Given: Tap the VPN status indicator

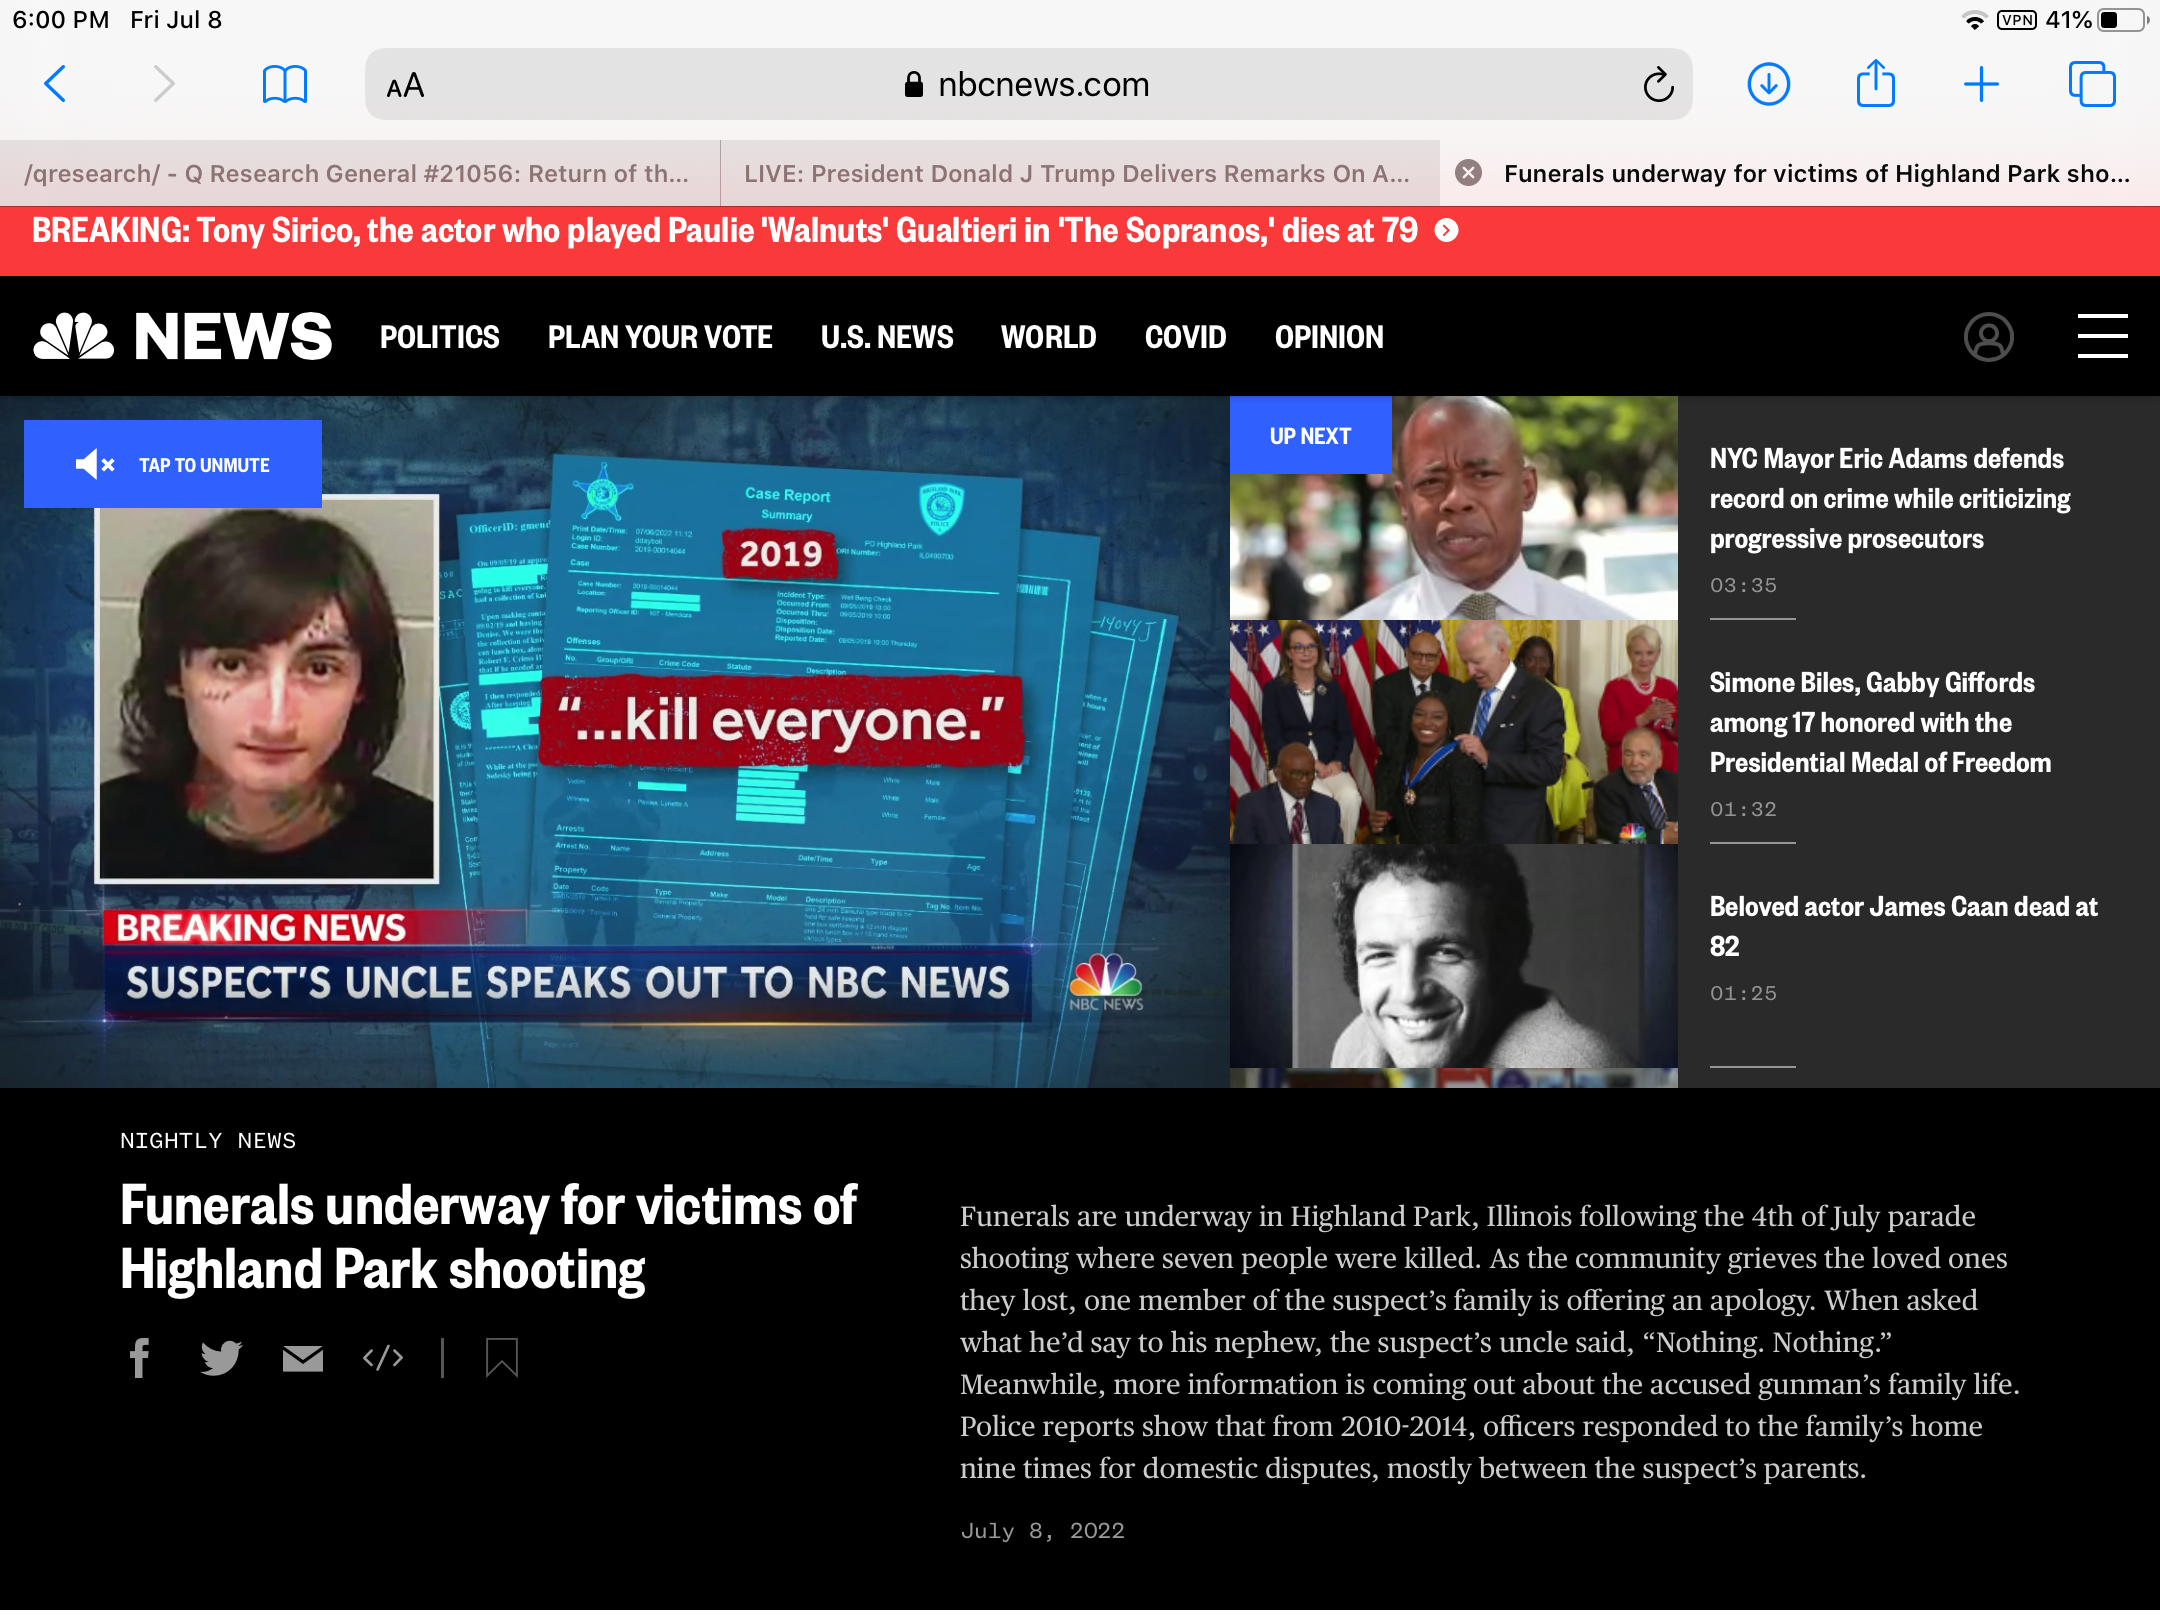Looking at the screenshot, I should click(2017, 20).
